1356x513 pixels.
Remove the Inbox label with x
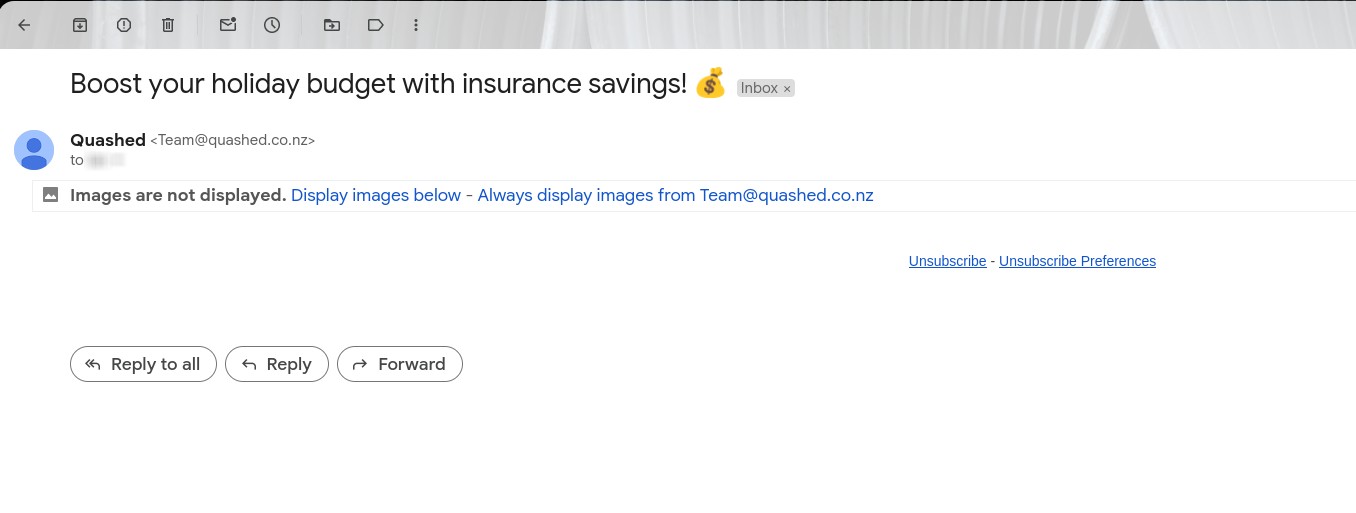[787, 89]
